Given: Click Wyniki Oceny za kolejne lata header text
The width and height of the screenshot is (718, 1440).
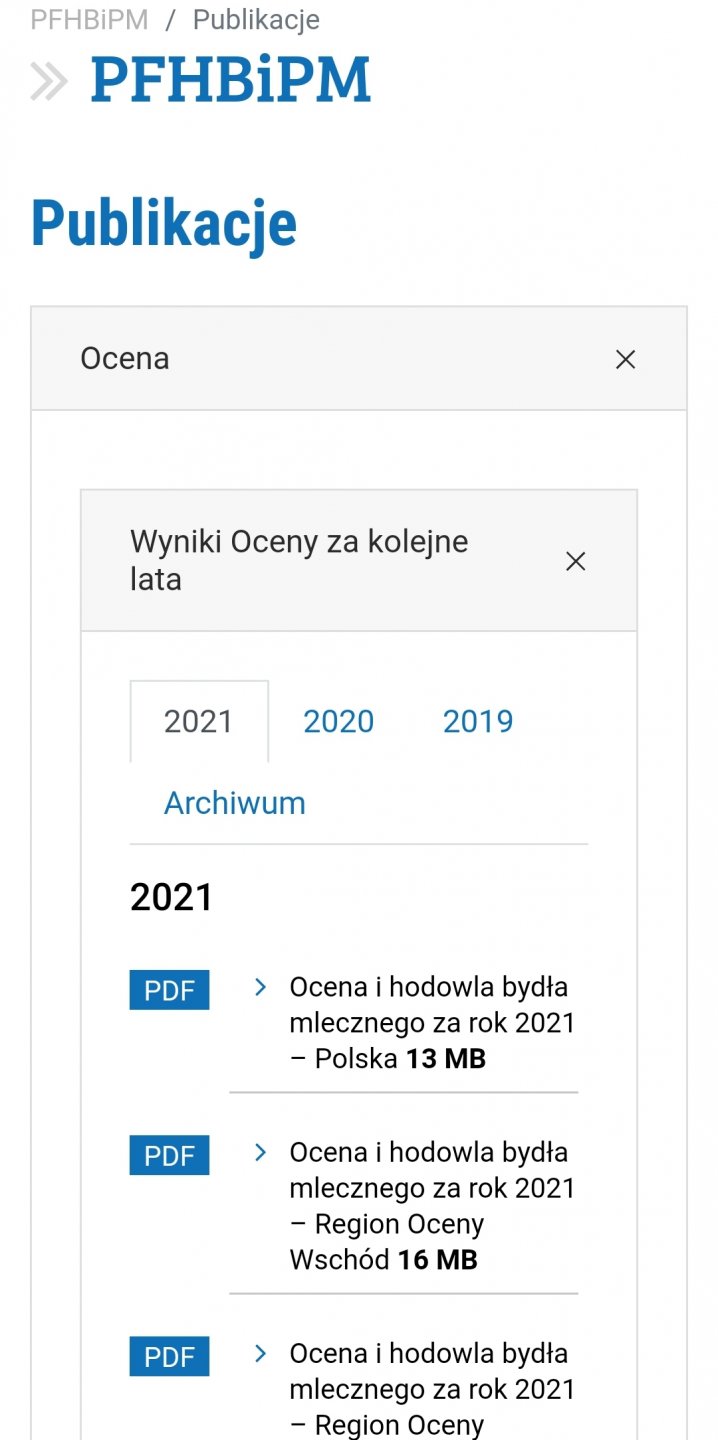Looking at the screenshot, I should point(299,560).
